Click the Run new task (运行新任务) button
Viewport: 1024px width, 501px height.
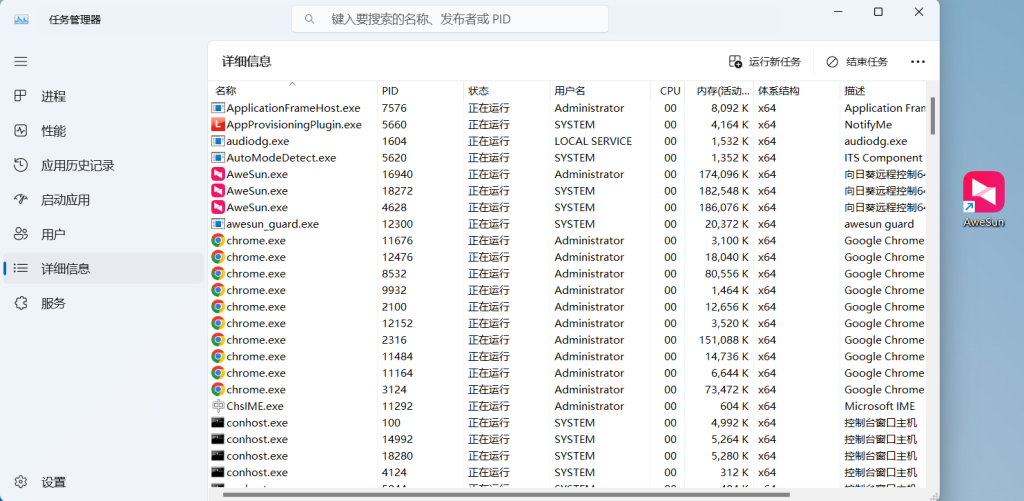click(766, 61)
